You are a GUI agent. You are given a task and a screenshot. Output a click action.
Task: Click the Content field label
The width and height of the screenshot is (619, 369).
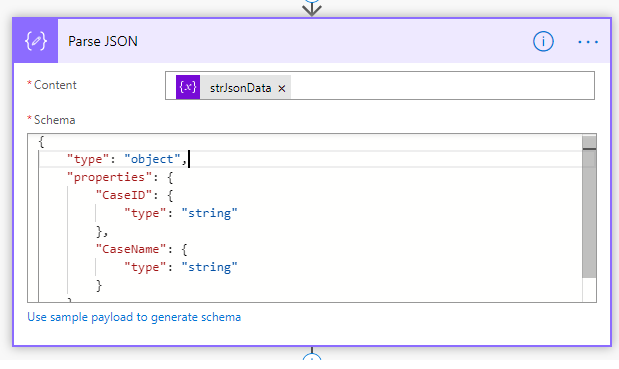(x=55, y=85)
